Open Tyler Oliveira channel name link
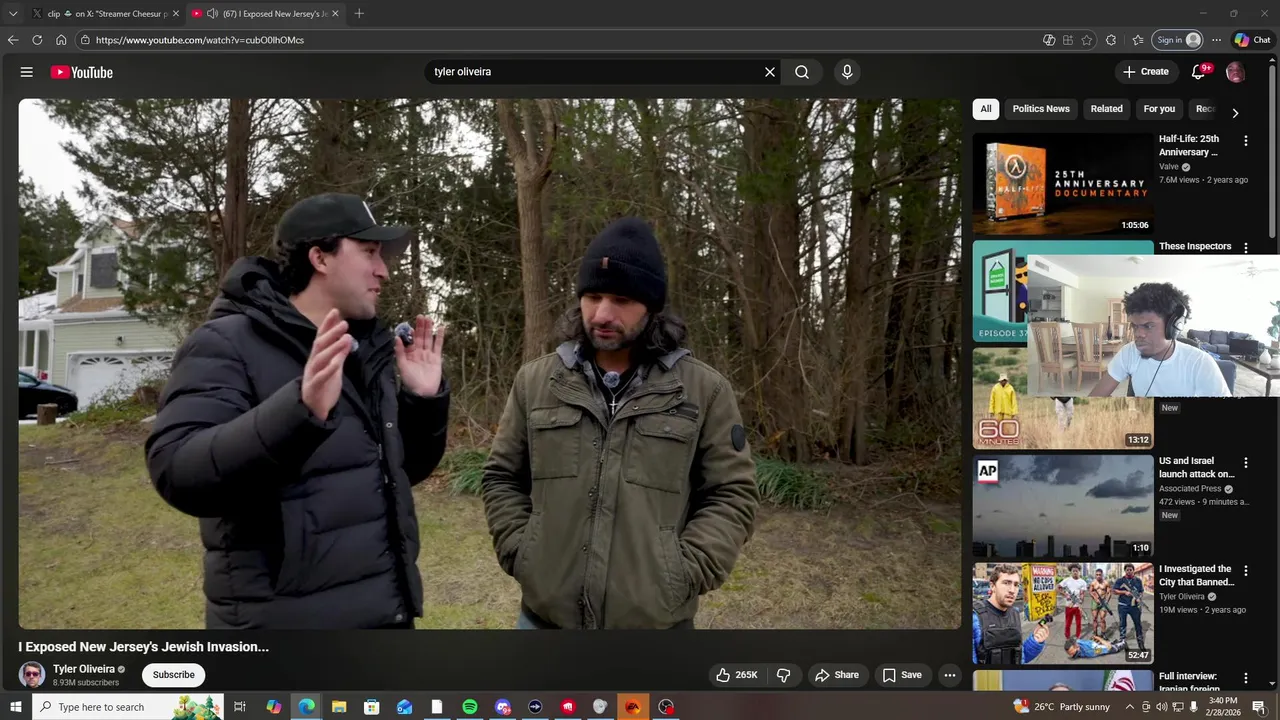Image resolution: width=1280 pixels, height=720 pixels. [84, 669]
